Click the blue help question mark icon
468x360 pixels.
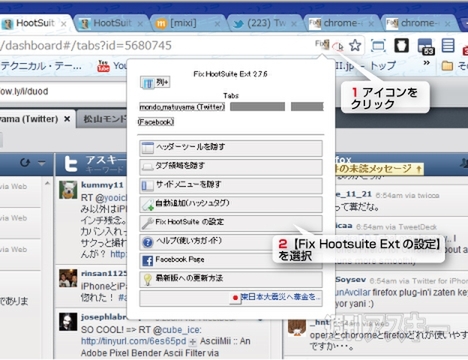pos(147,242)
